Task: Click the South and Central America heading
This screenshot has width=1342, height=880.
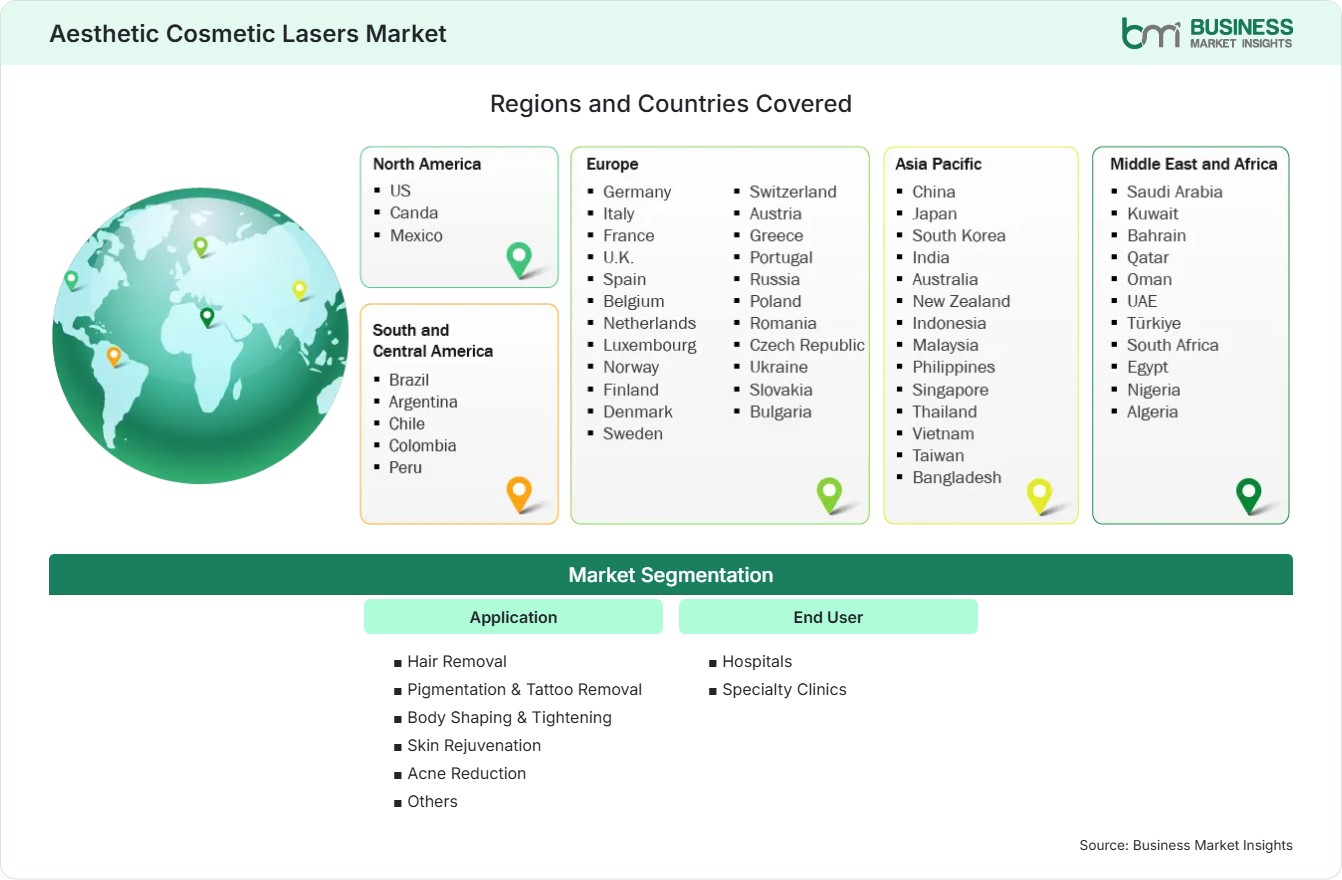Action: click(433, 340)
